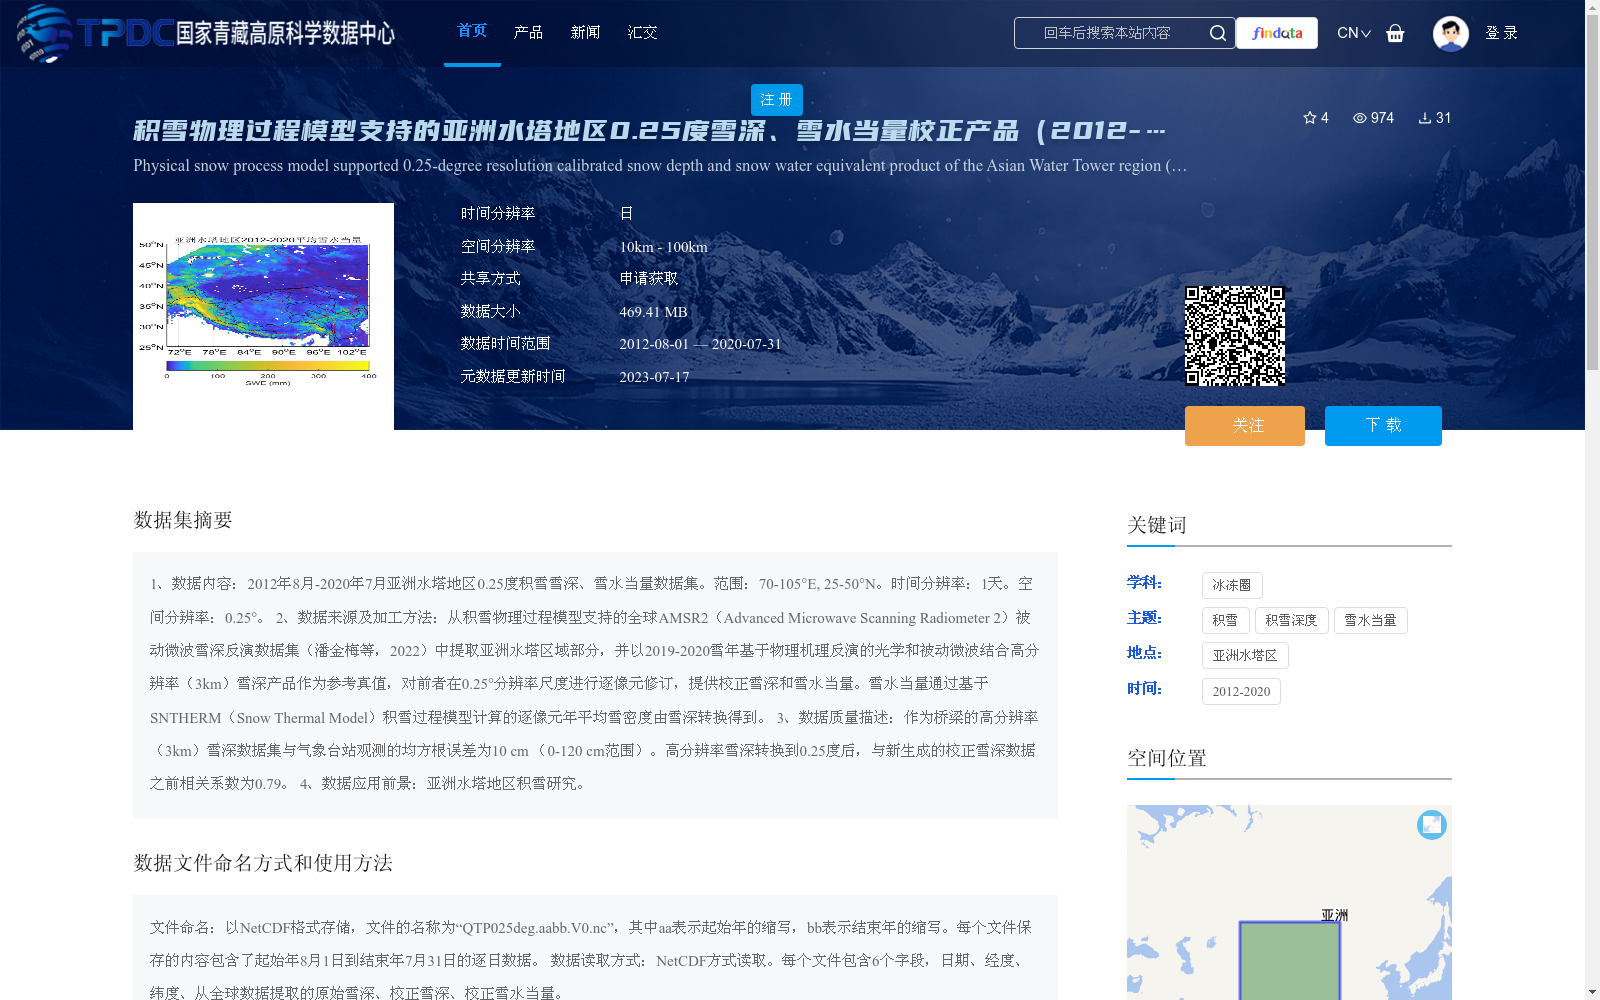The height and width of the screenshot is (1000, 1600).
Task: Click the dataset Chinese title heading
Action: [x=649, y=131]
